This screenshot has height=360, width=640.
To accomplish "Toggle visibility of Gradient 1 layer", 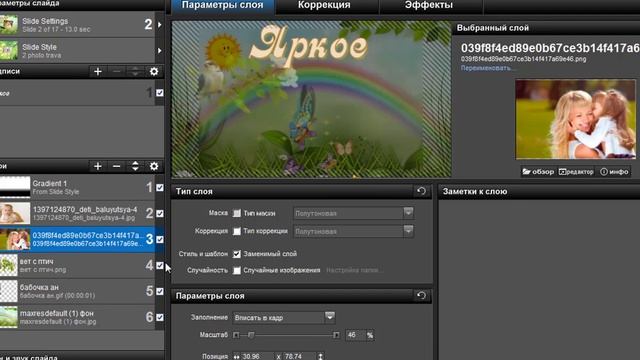I will [x=160, y=187].
